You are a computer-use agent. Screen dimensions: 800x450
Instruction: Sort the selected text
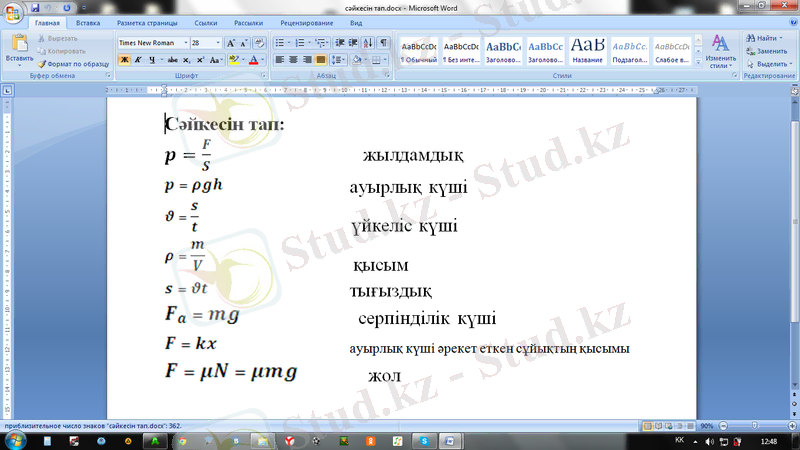367,44
